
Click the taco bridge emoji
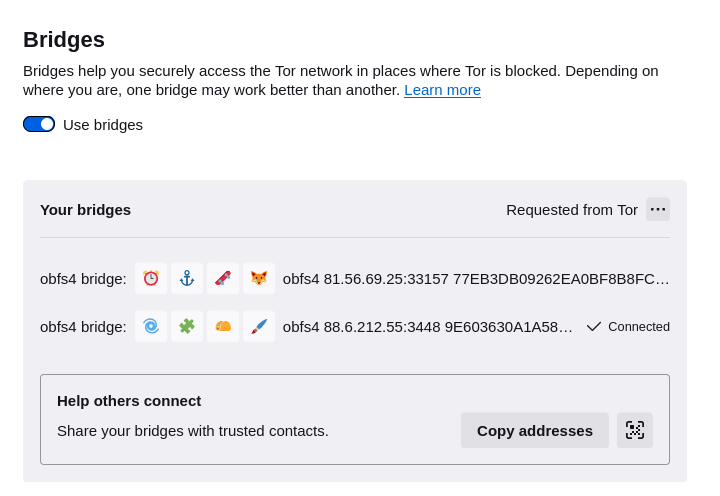(x=223, y=327)
